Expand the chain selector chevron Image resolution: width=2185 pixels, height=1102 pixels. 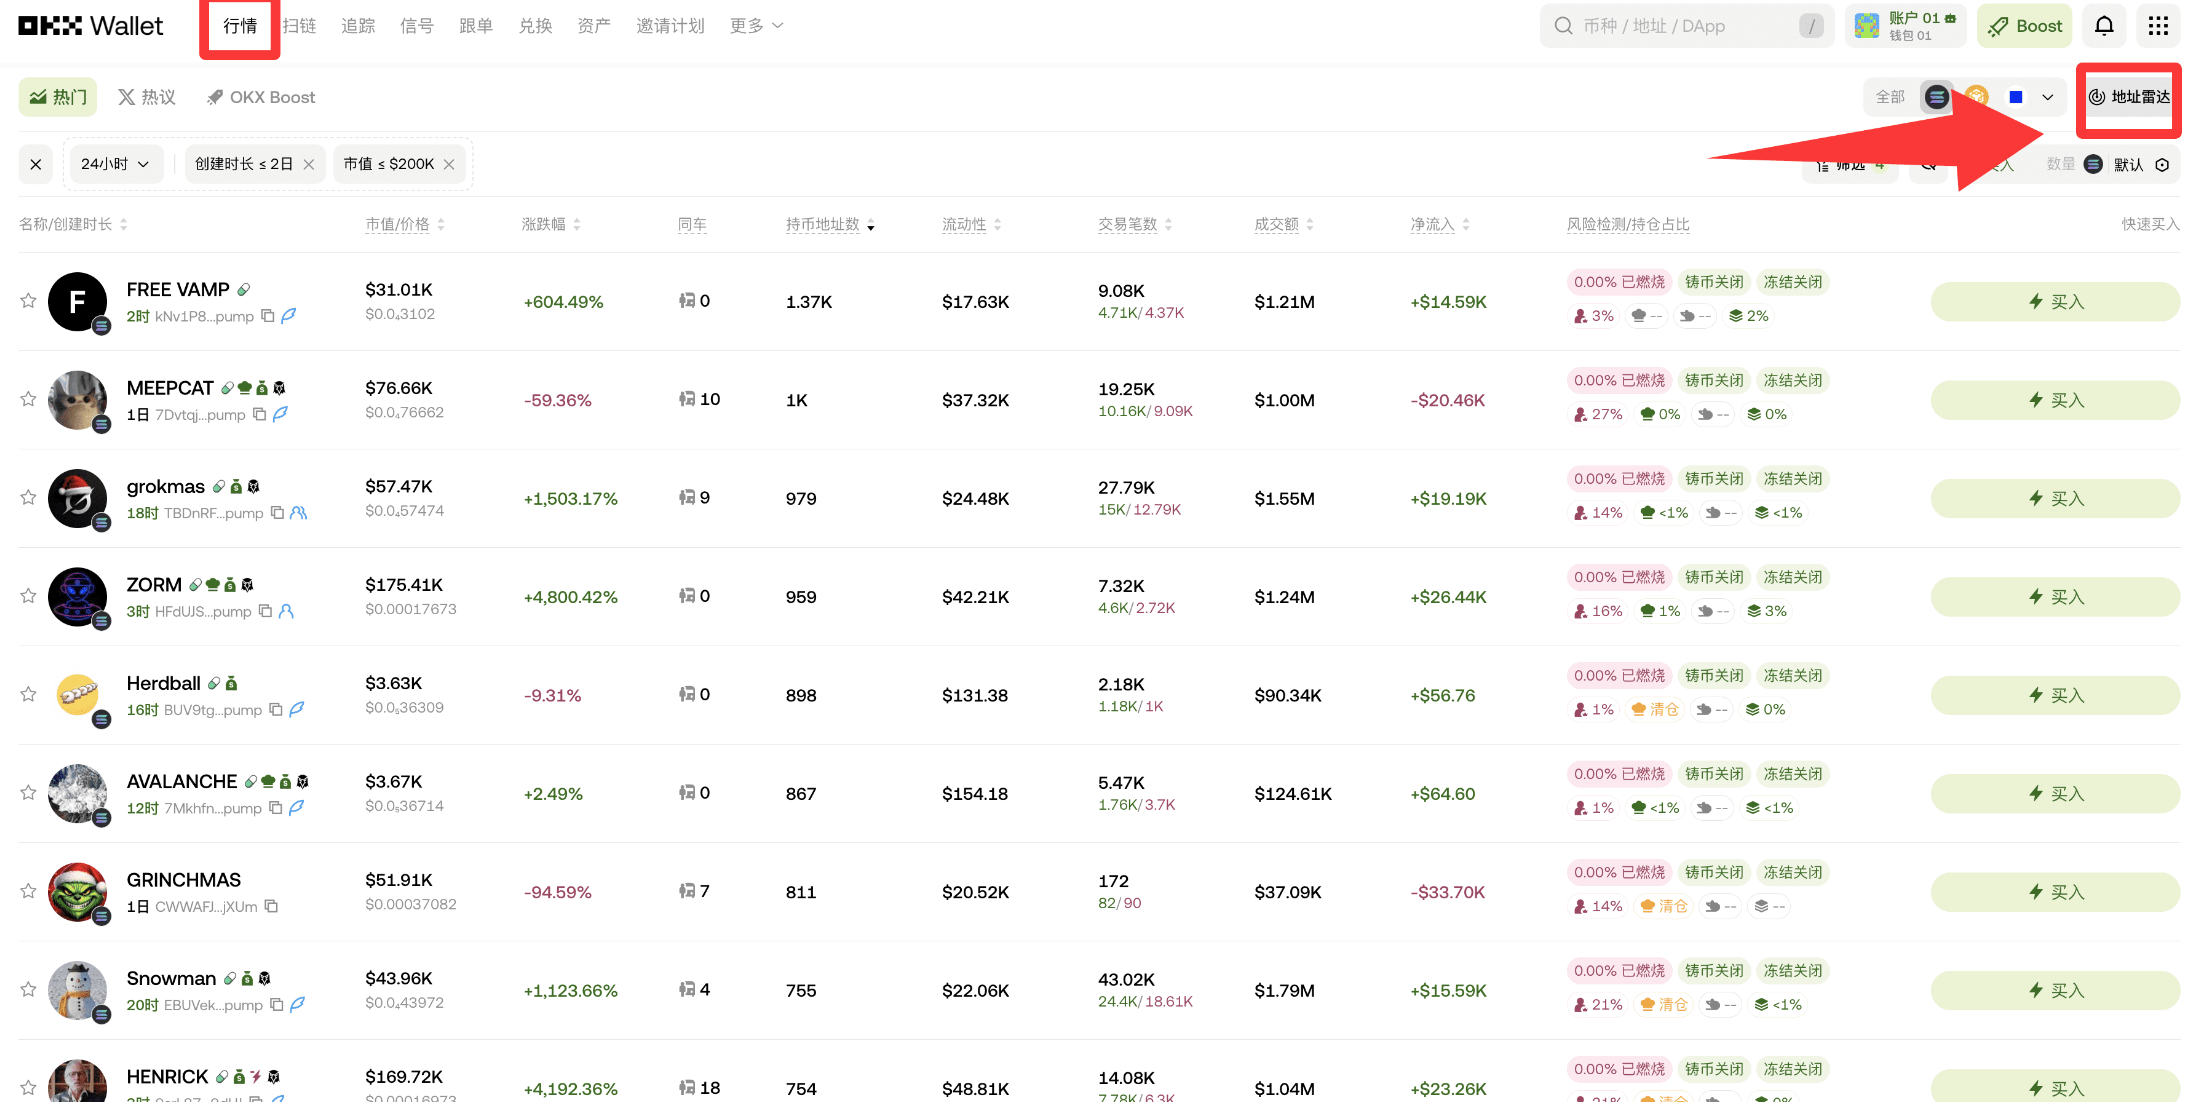(x=2048, y=97)
